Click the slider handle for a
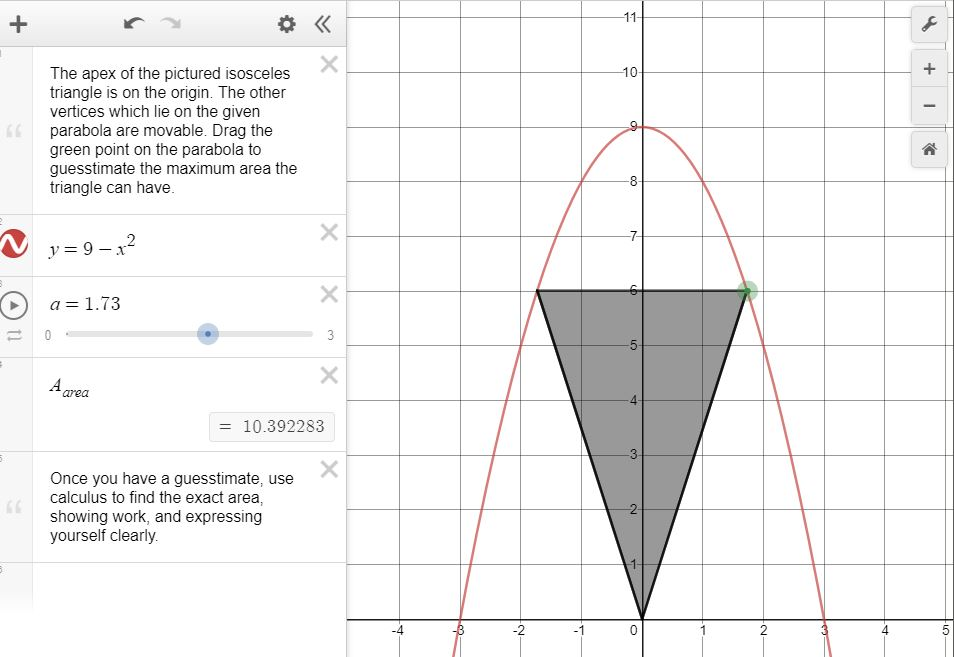Image resolution: width=954 pixels, height=657 pixels. [208, 333]
